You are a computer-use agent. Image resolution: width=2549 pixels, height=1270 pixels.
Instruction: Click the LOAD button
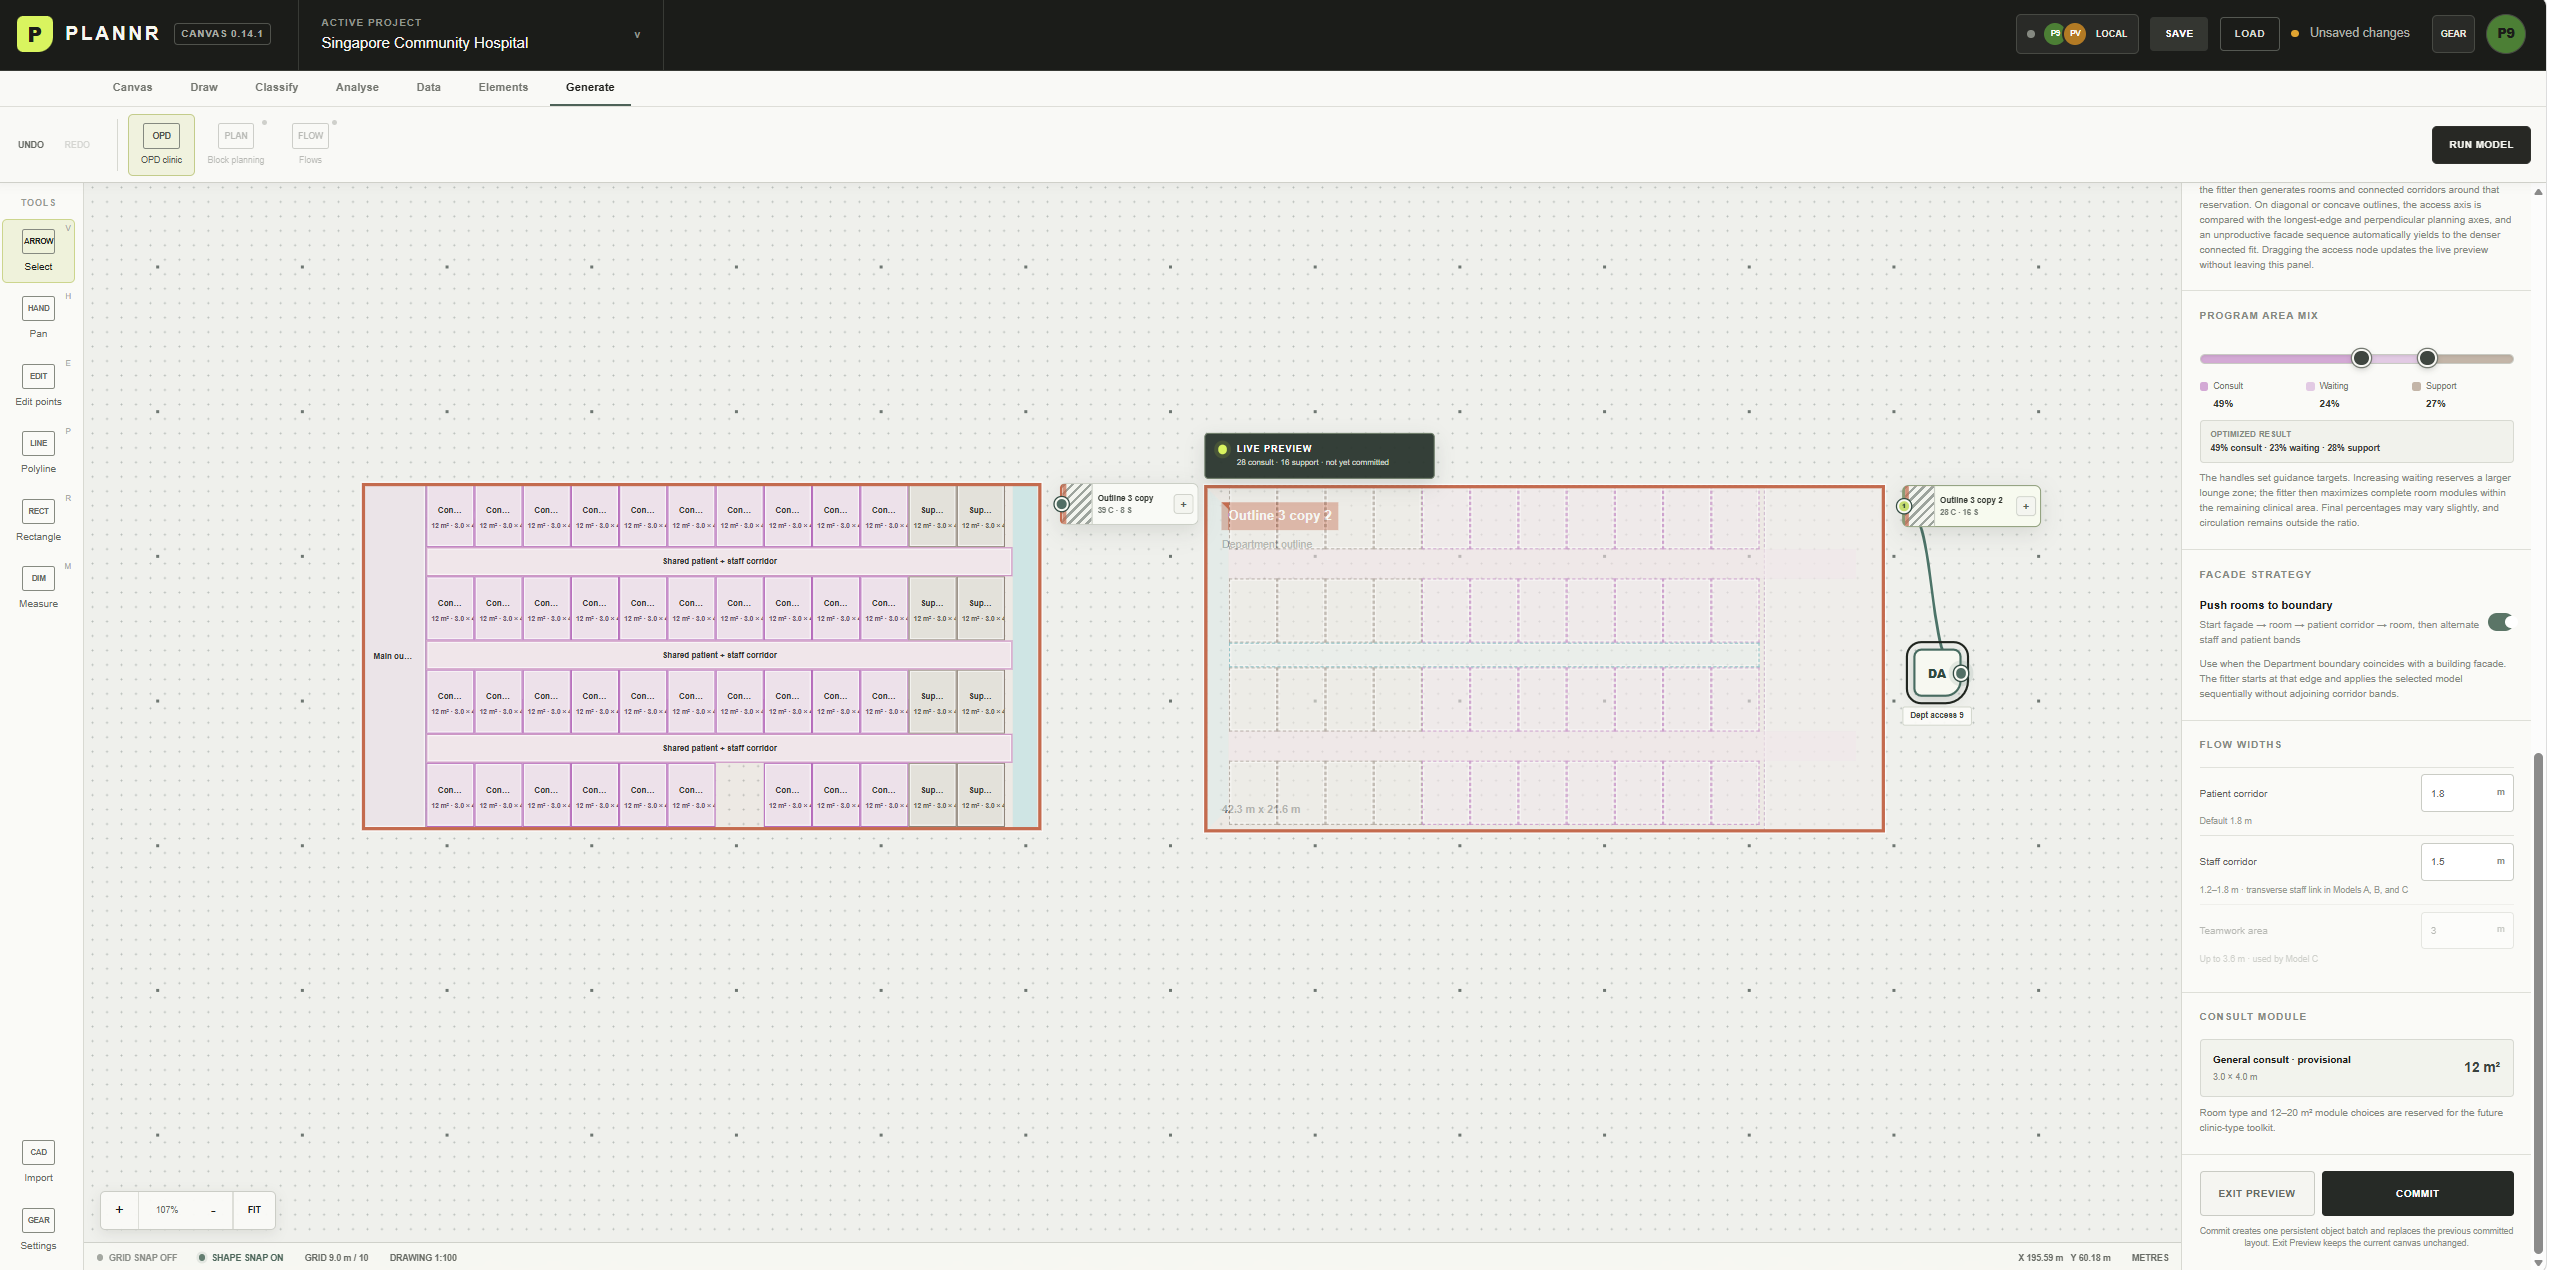[x=2250, y=34]
